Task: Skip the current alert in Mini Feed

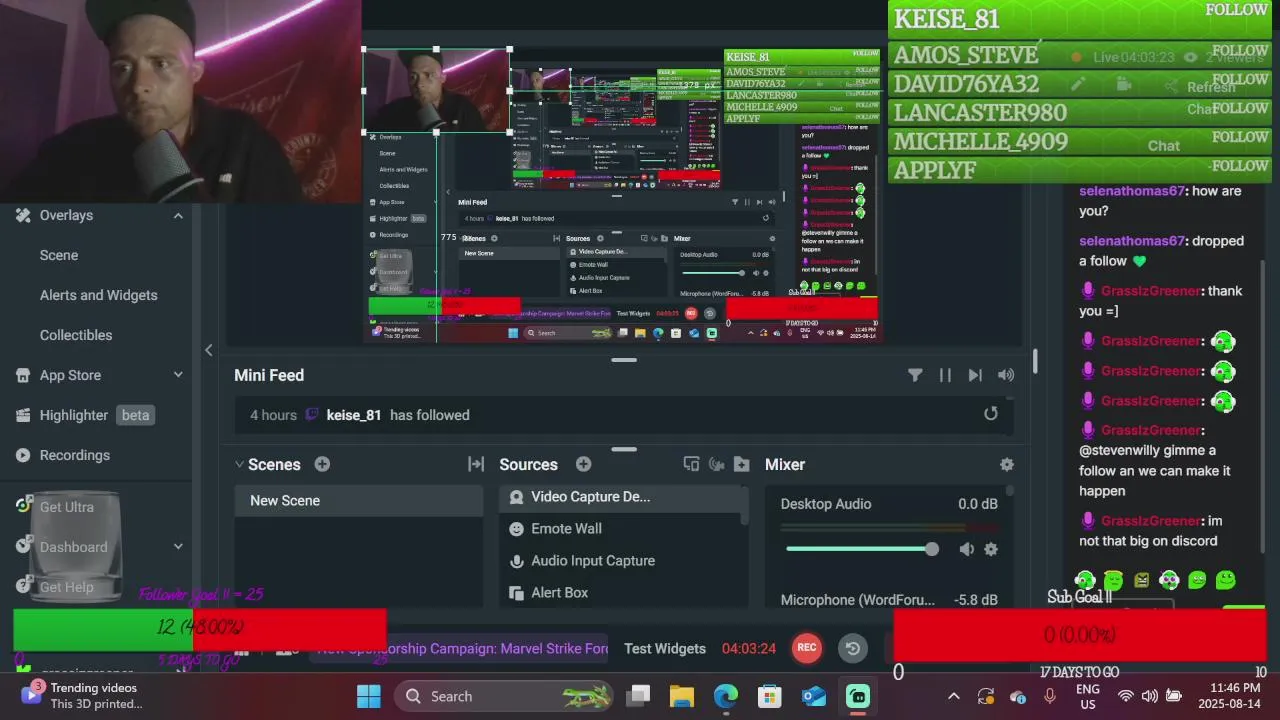Action: [975, 375]
